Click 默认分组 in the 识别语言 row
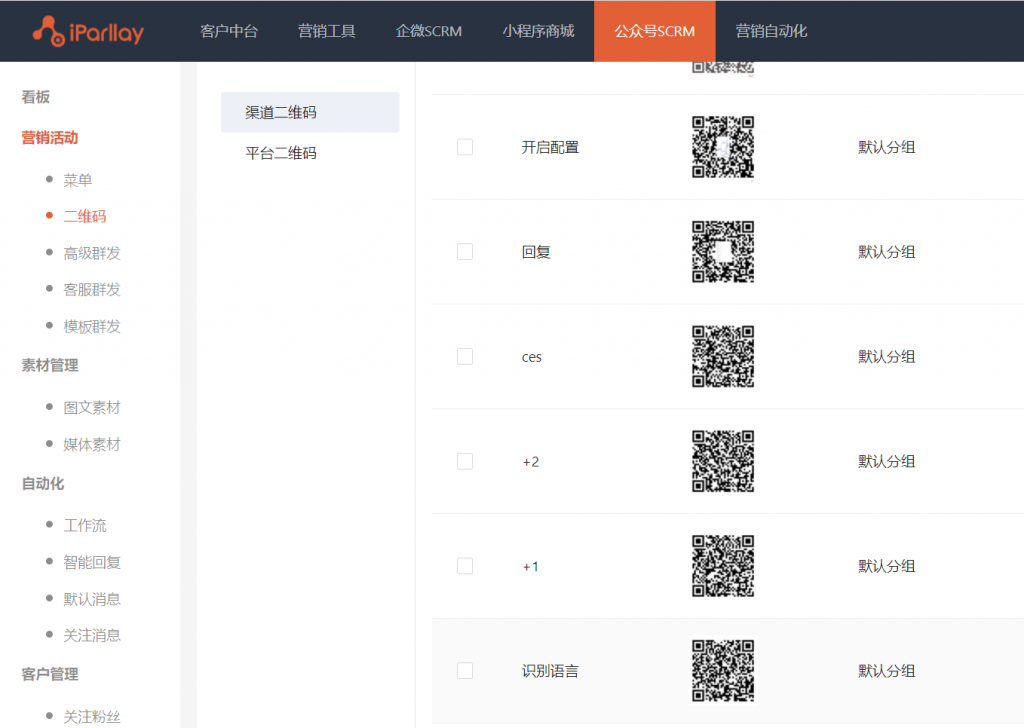The image size is (1024, 728). click(x=886, y=671)
